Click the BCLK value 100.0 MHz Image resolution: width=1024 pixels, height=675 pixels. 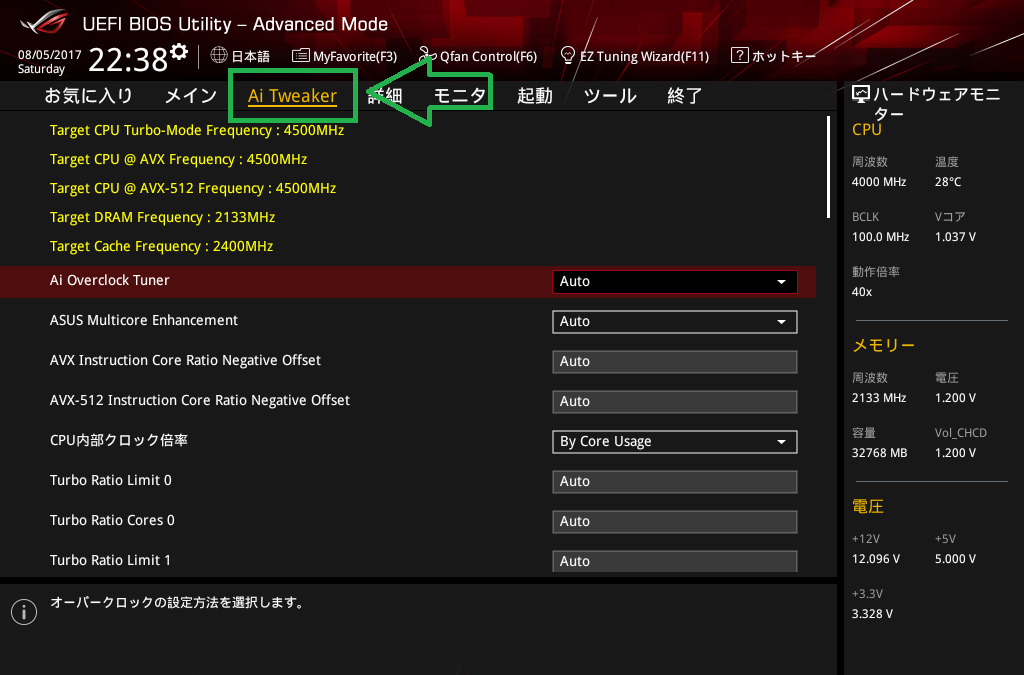coord(880,237)
